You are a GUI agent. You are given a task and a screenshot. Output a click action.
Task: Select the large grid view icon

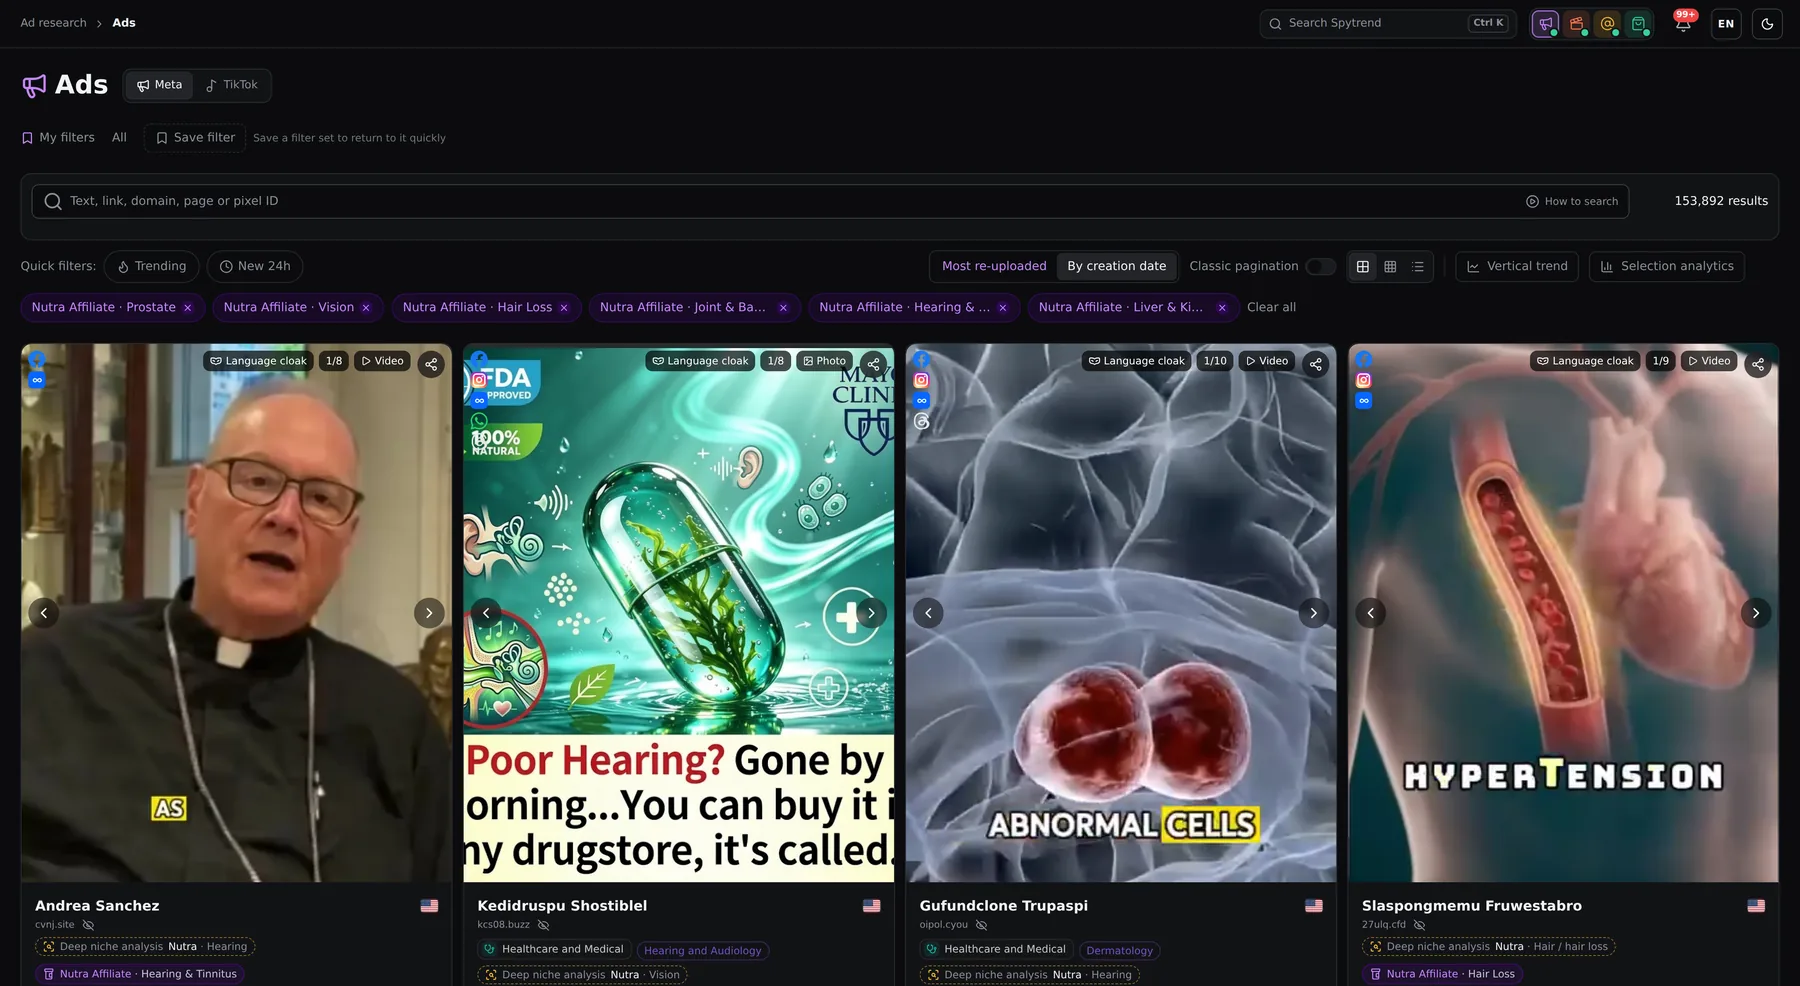pos(1362,266)
